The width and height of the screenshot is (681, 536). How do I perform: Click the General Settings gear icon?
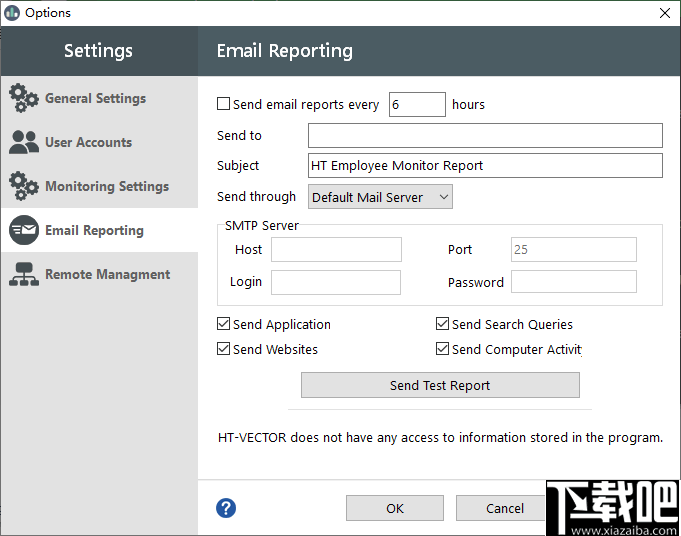click(24, 99)
